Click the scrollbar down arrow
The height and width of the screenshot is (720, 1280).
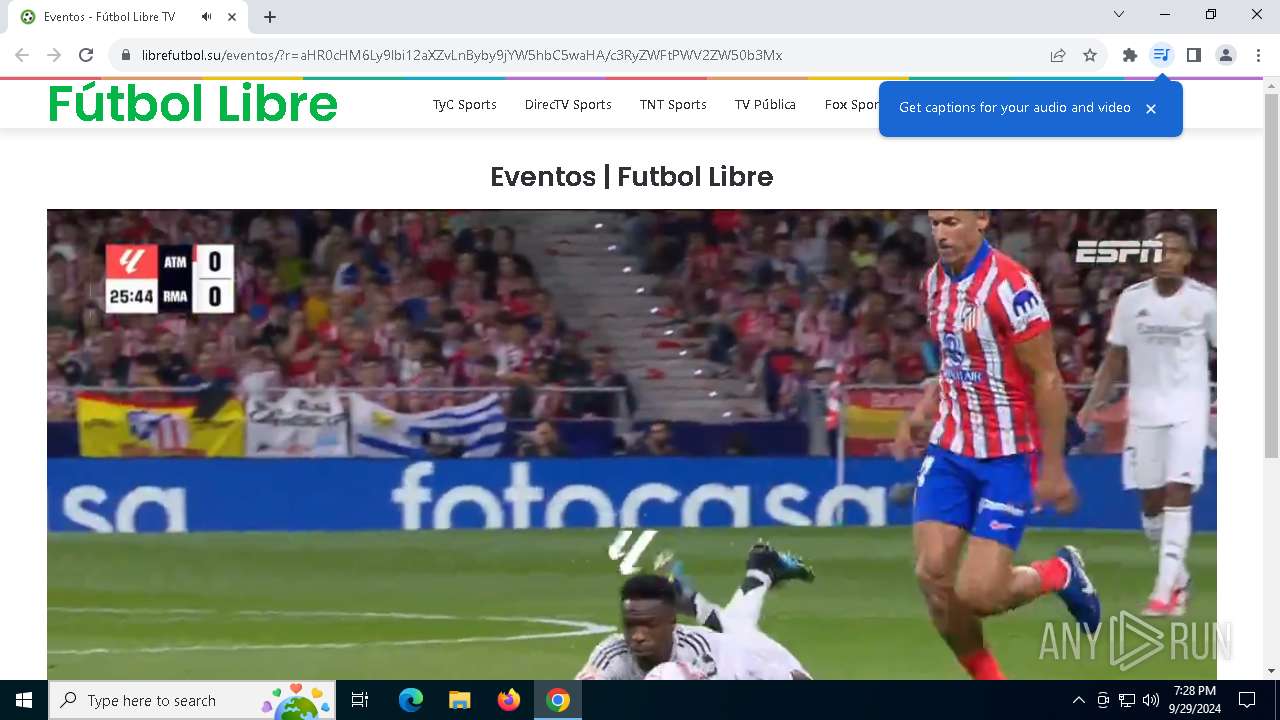(1271, 671)
